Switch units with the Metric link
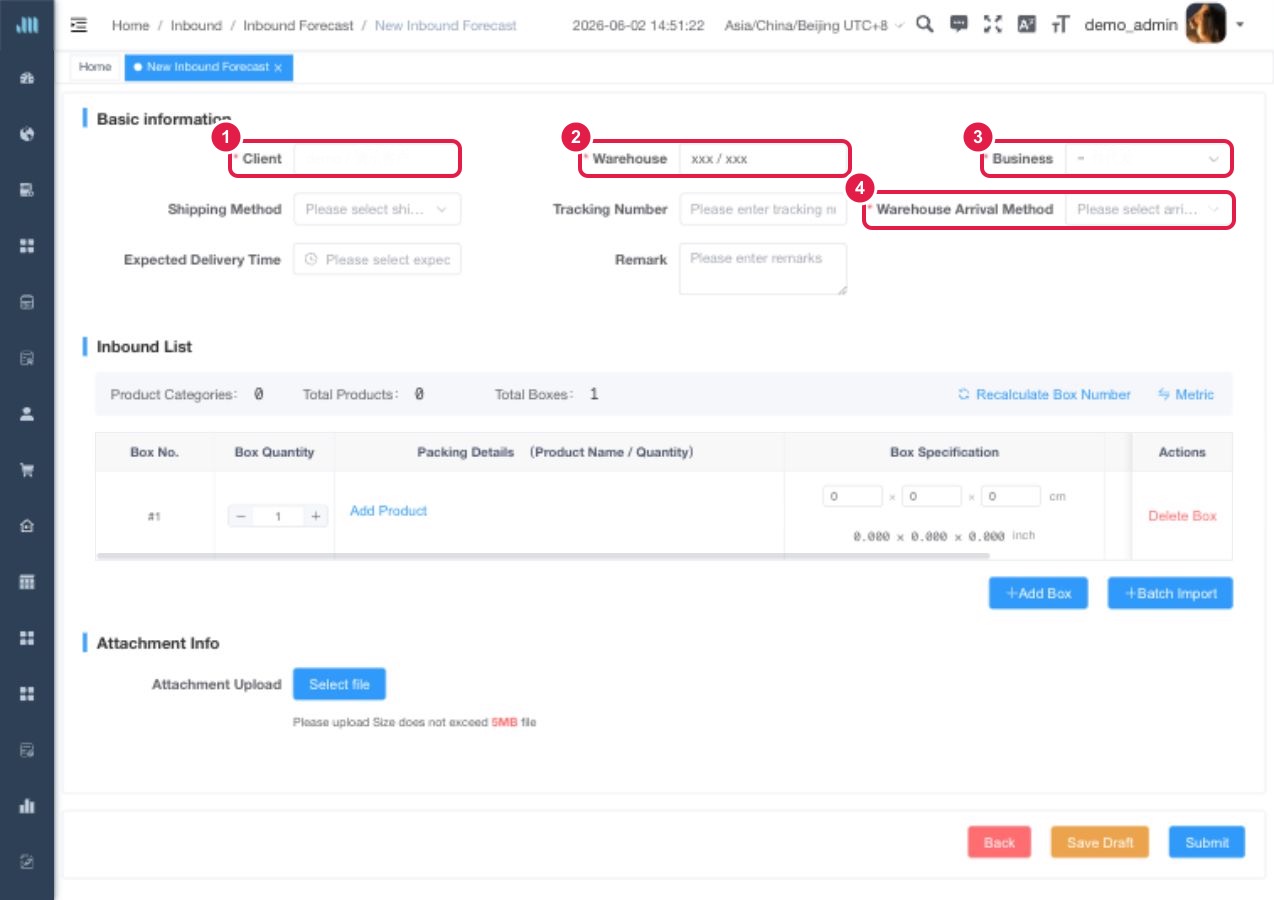This screenshot has height=900, width=1274. tap(1186, 394)
